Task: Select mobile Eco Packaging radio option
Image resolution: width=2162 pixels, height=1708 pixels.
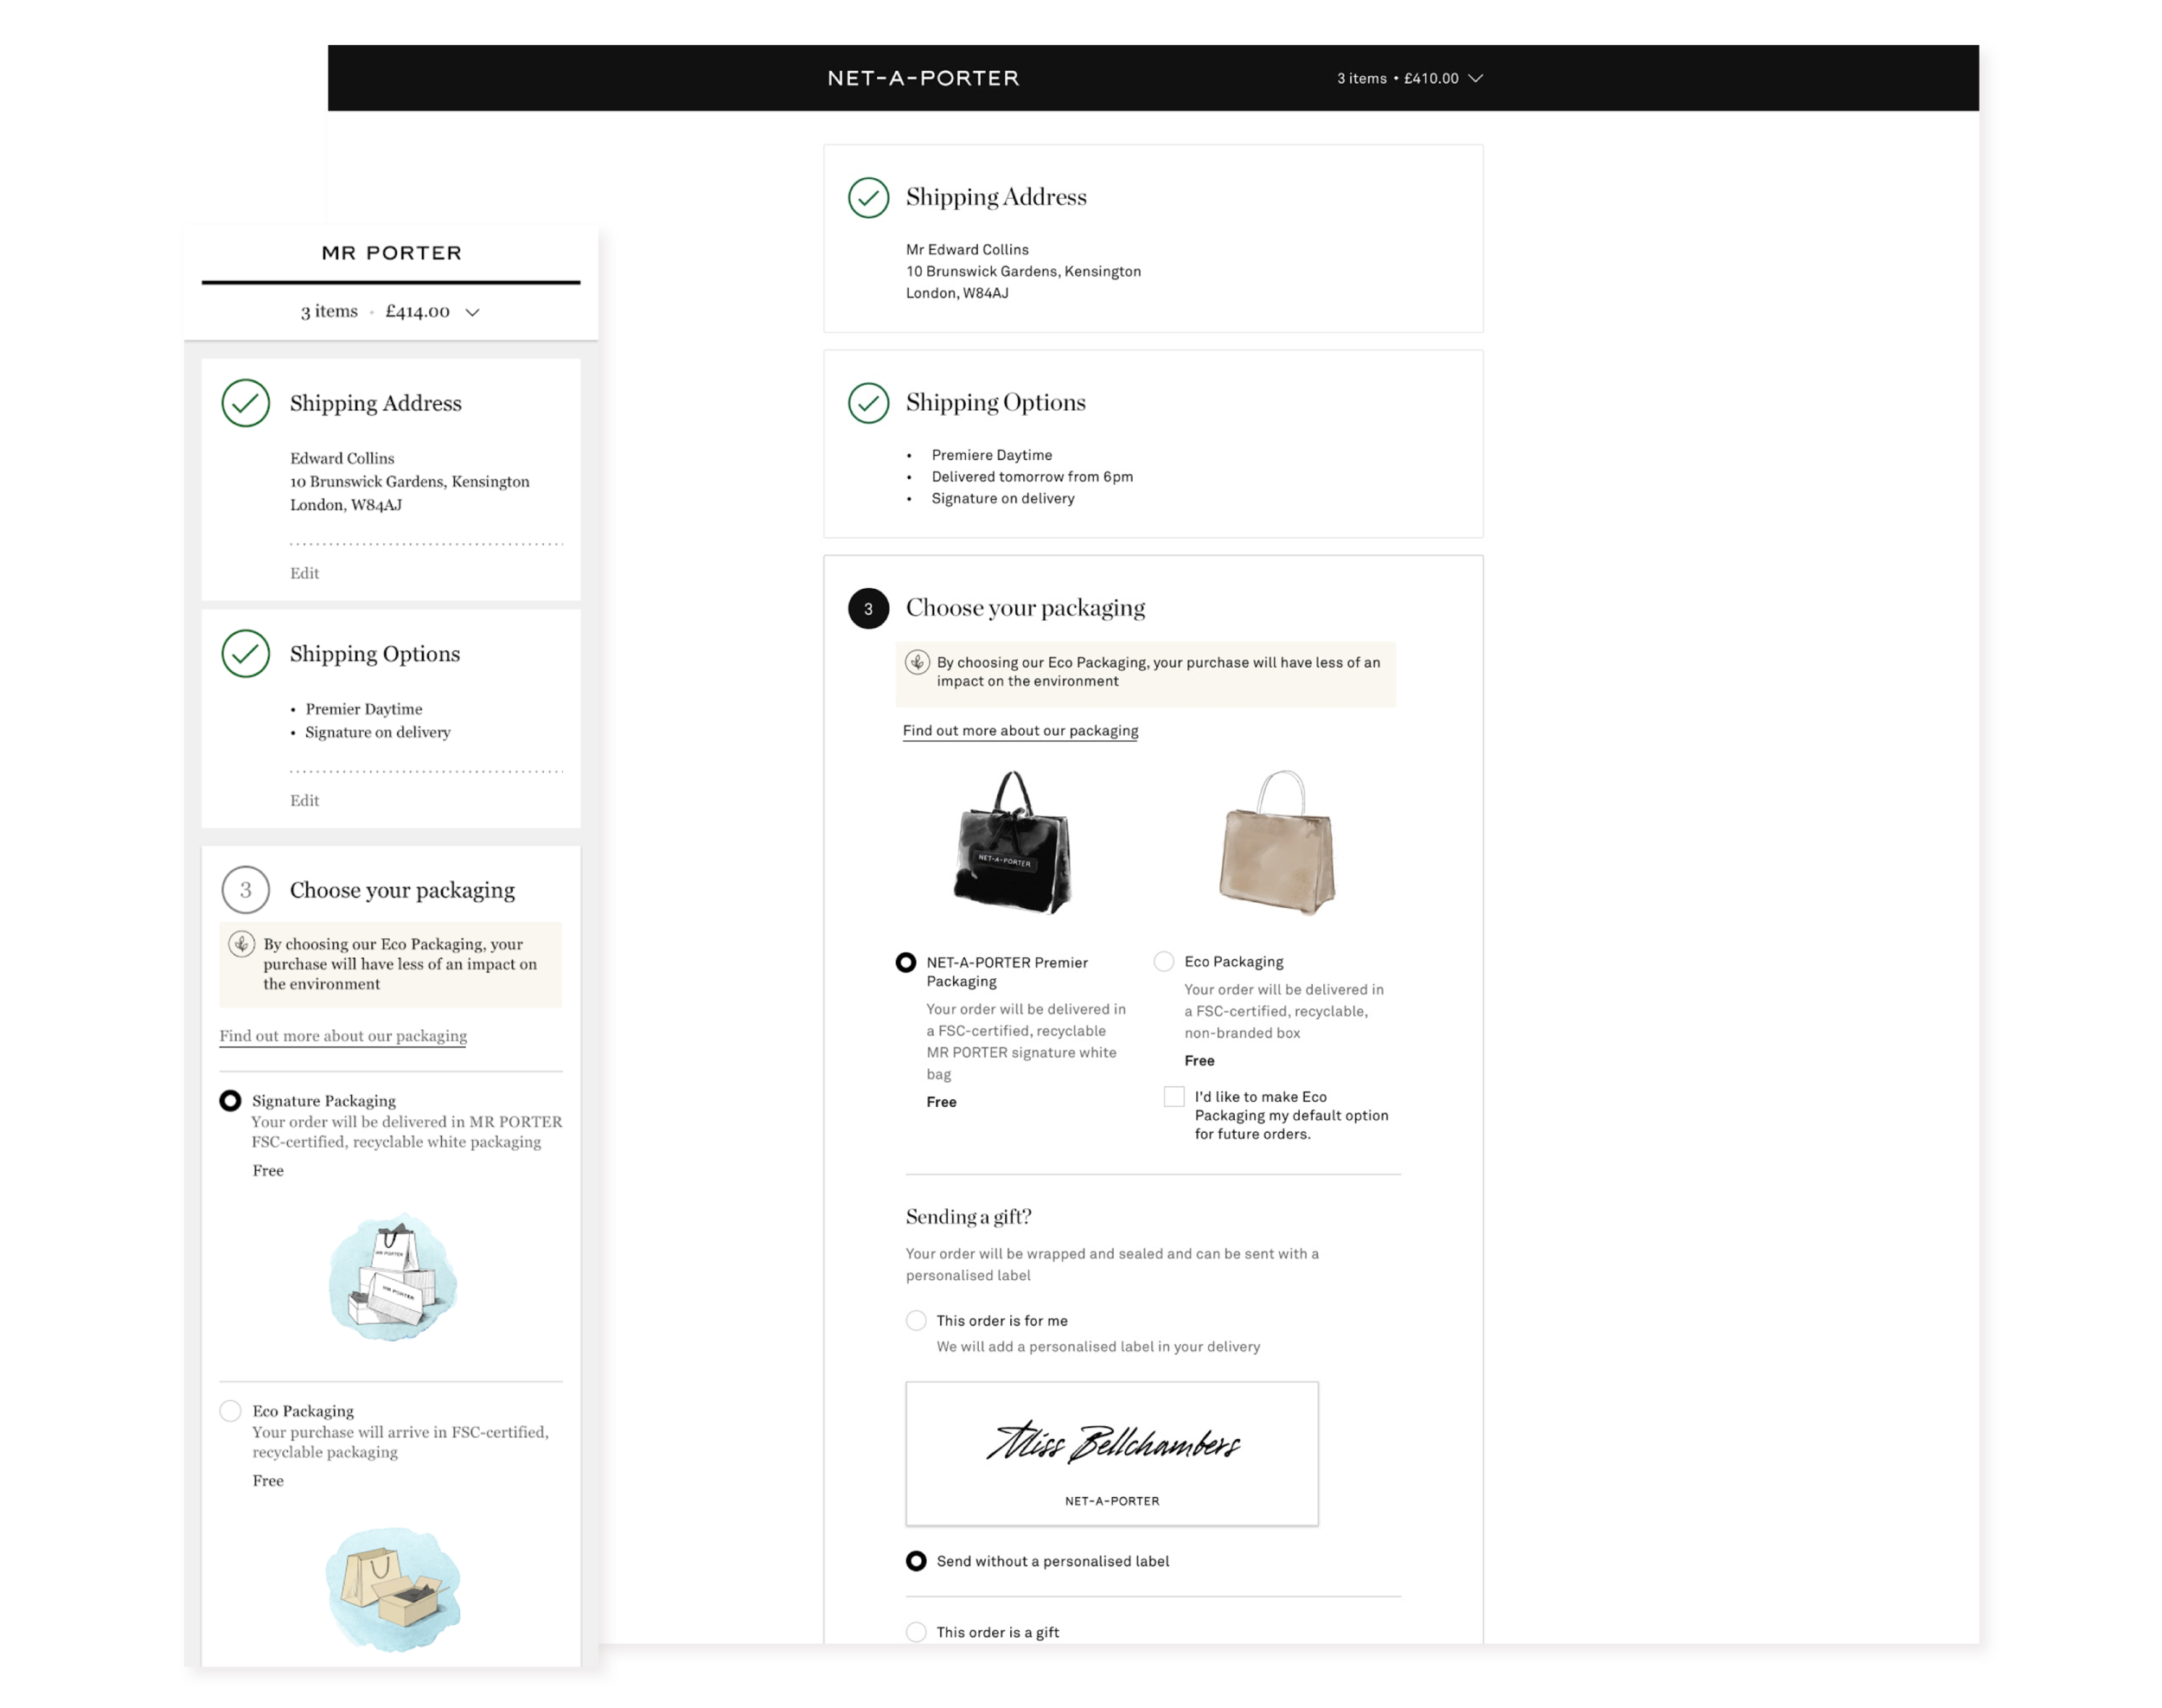Action: pos(230,1411)
